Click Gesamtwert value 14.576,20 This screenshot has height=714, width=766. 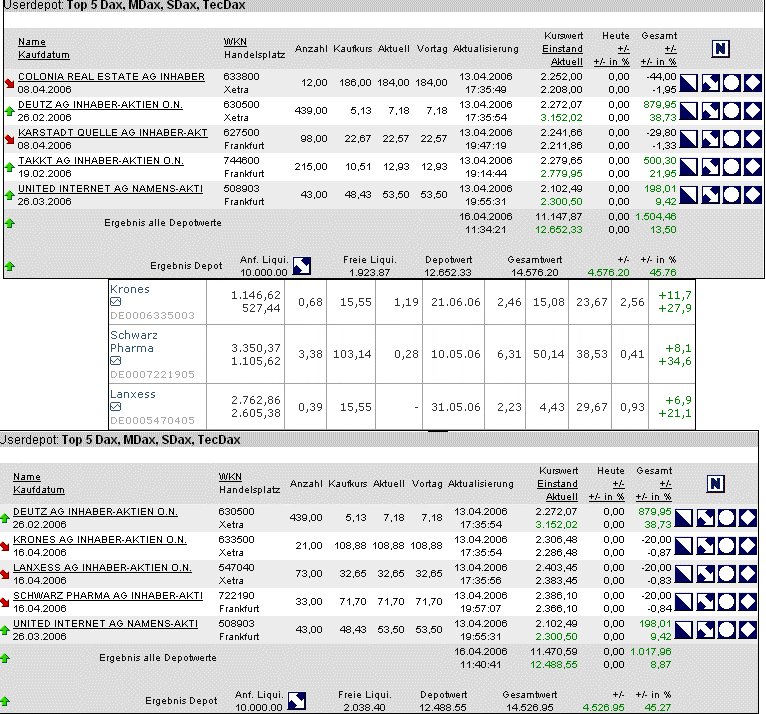coord(534,273)
